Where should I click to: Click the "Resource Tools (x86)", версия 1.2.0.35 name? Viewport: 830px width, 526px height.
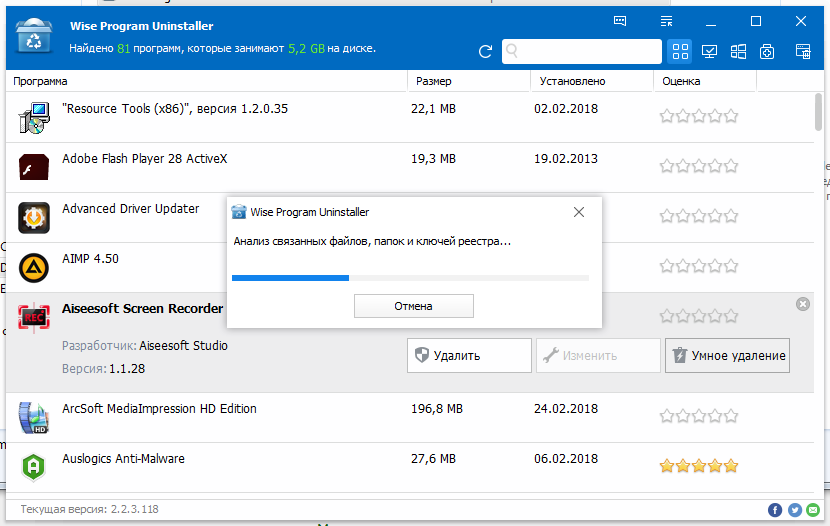175,108
